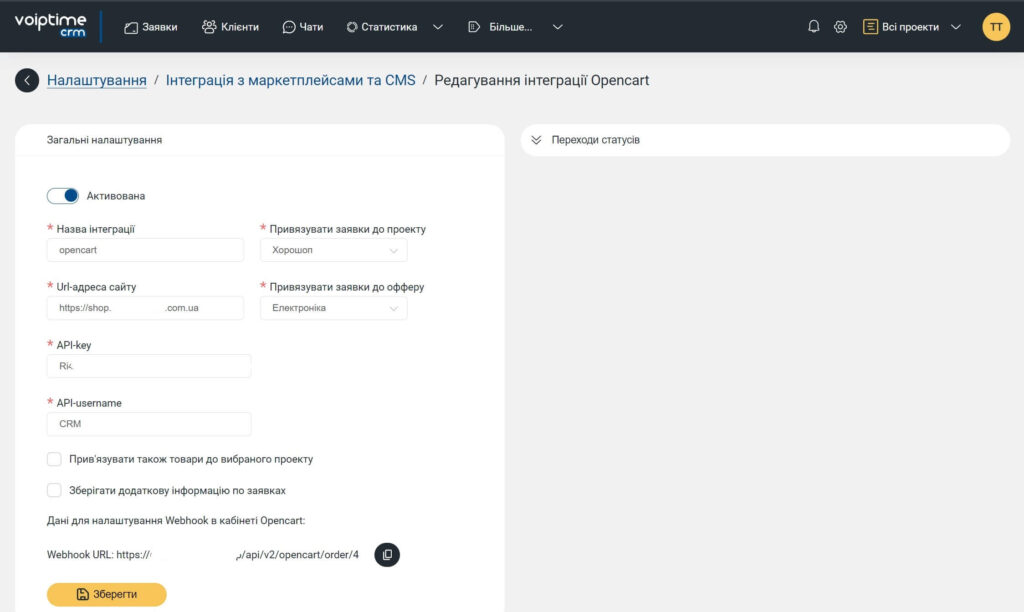This screenshot has height=612, width=1024.
Task: Check Зберігати додаткову інформацію по заявках
Action: [x=54, y=491]
